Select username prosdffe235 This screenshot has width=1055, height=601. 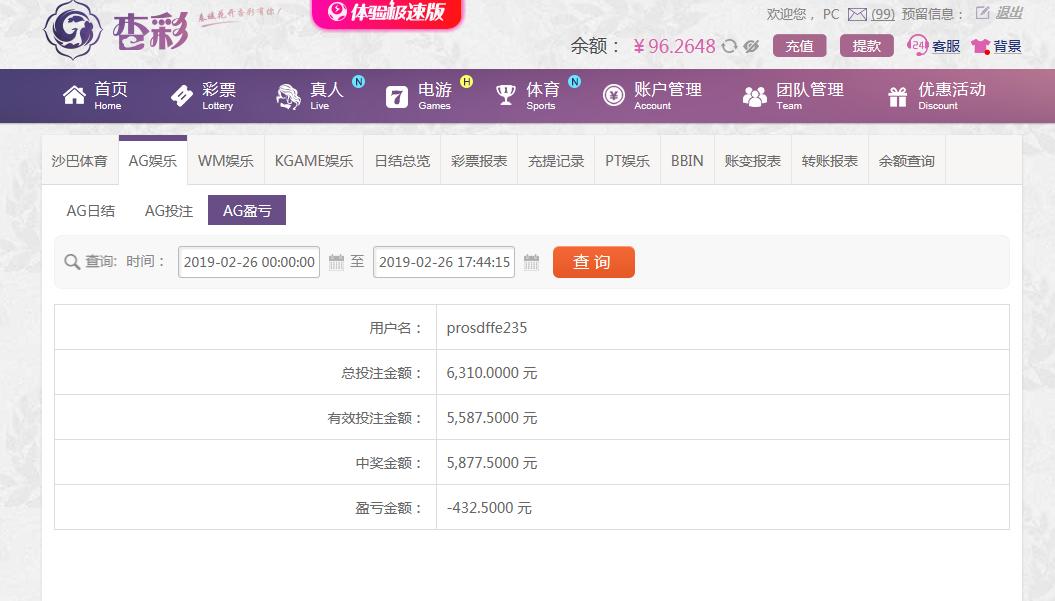(486, 328)
